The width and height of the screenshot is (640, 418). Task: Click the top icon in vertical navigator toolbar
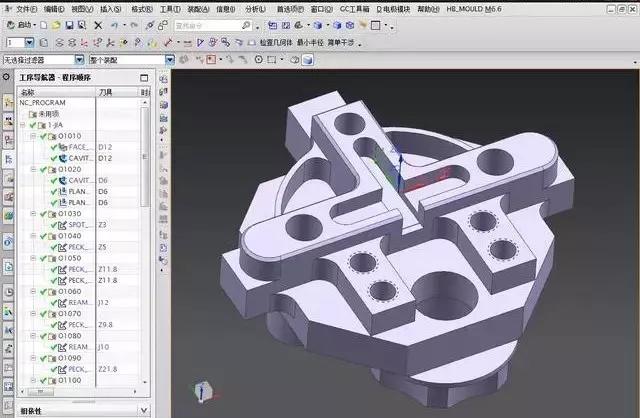click(x=164, y=79)
